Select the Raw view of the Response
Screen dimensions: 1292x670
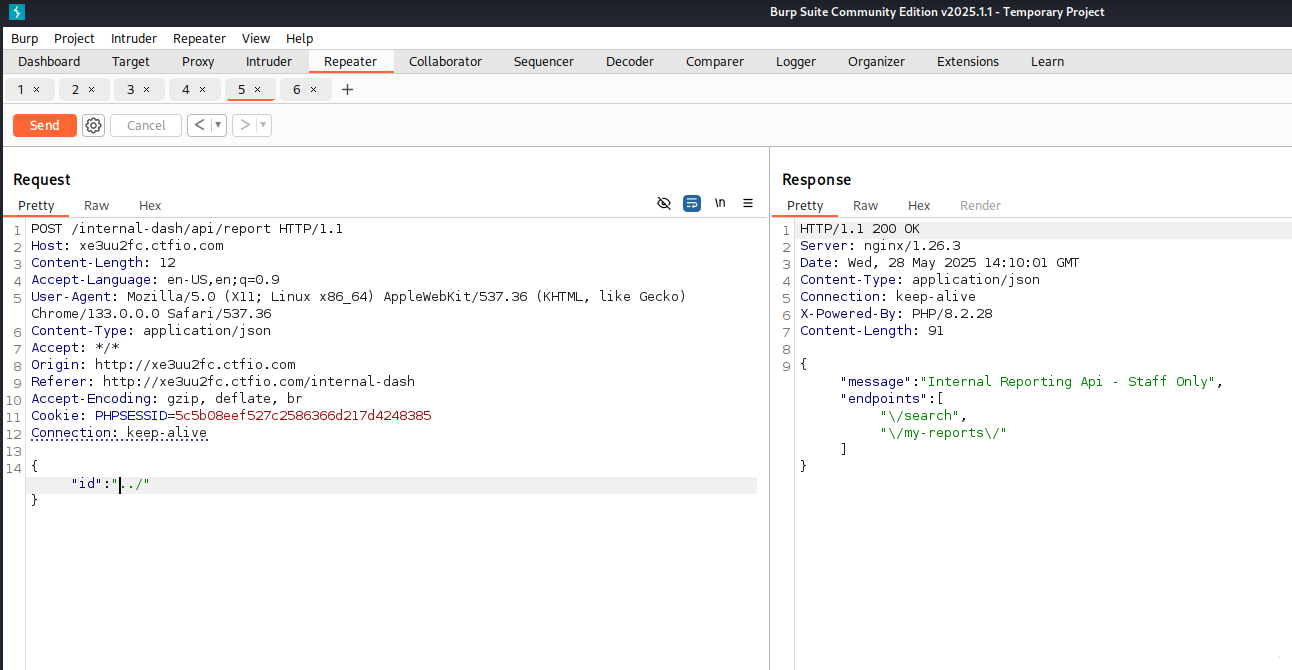click(865, 205)
